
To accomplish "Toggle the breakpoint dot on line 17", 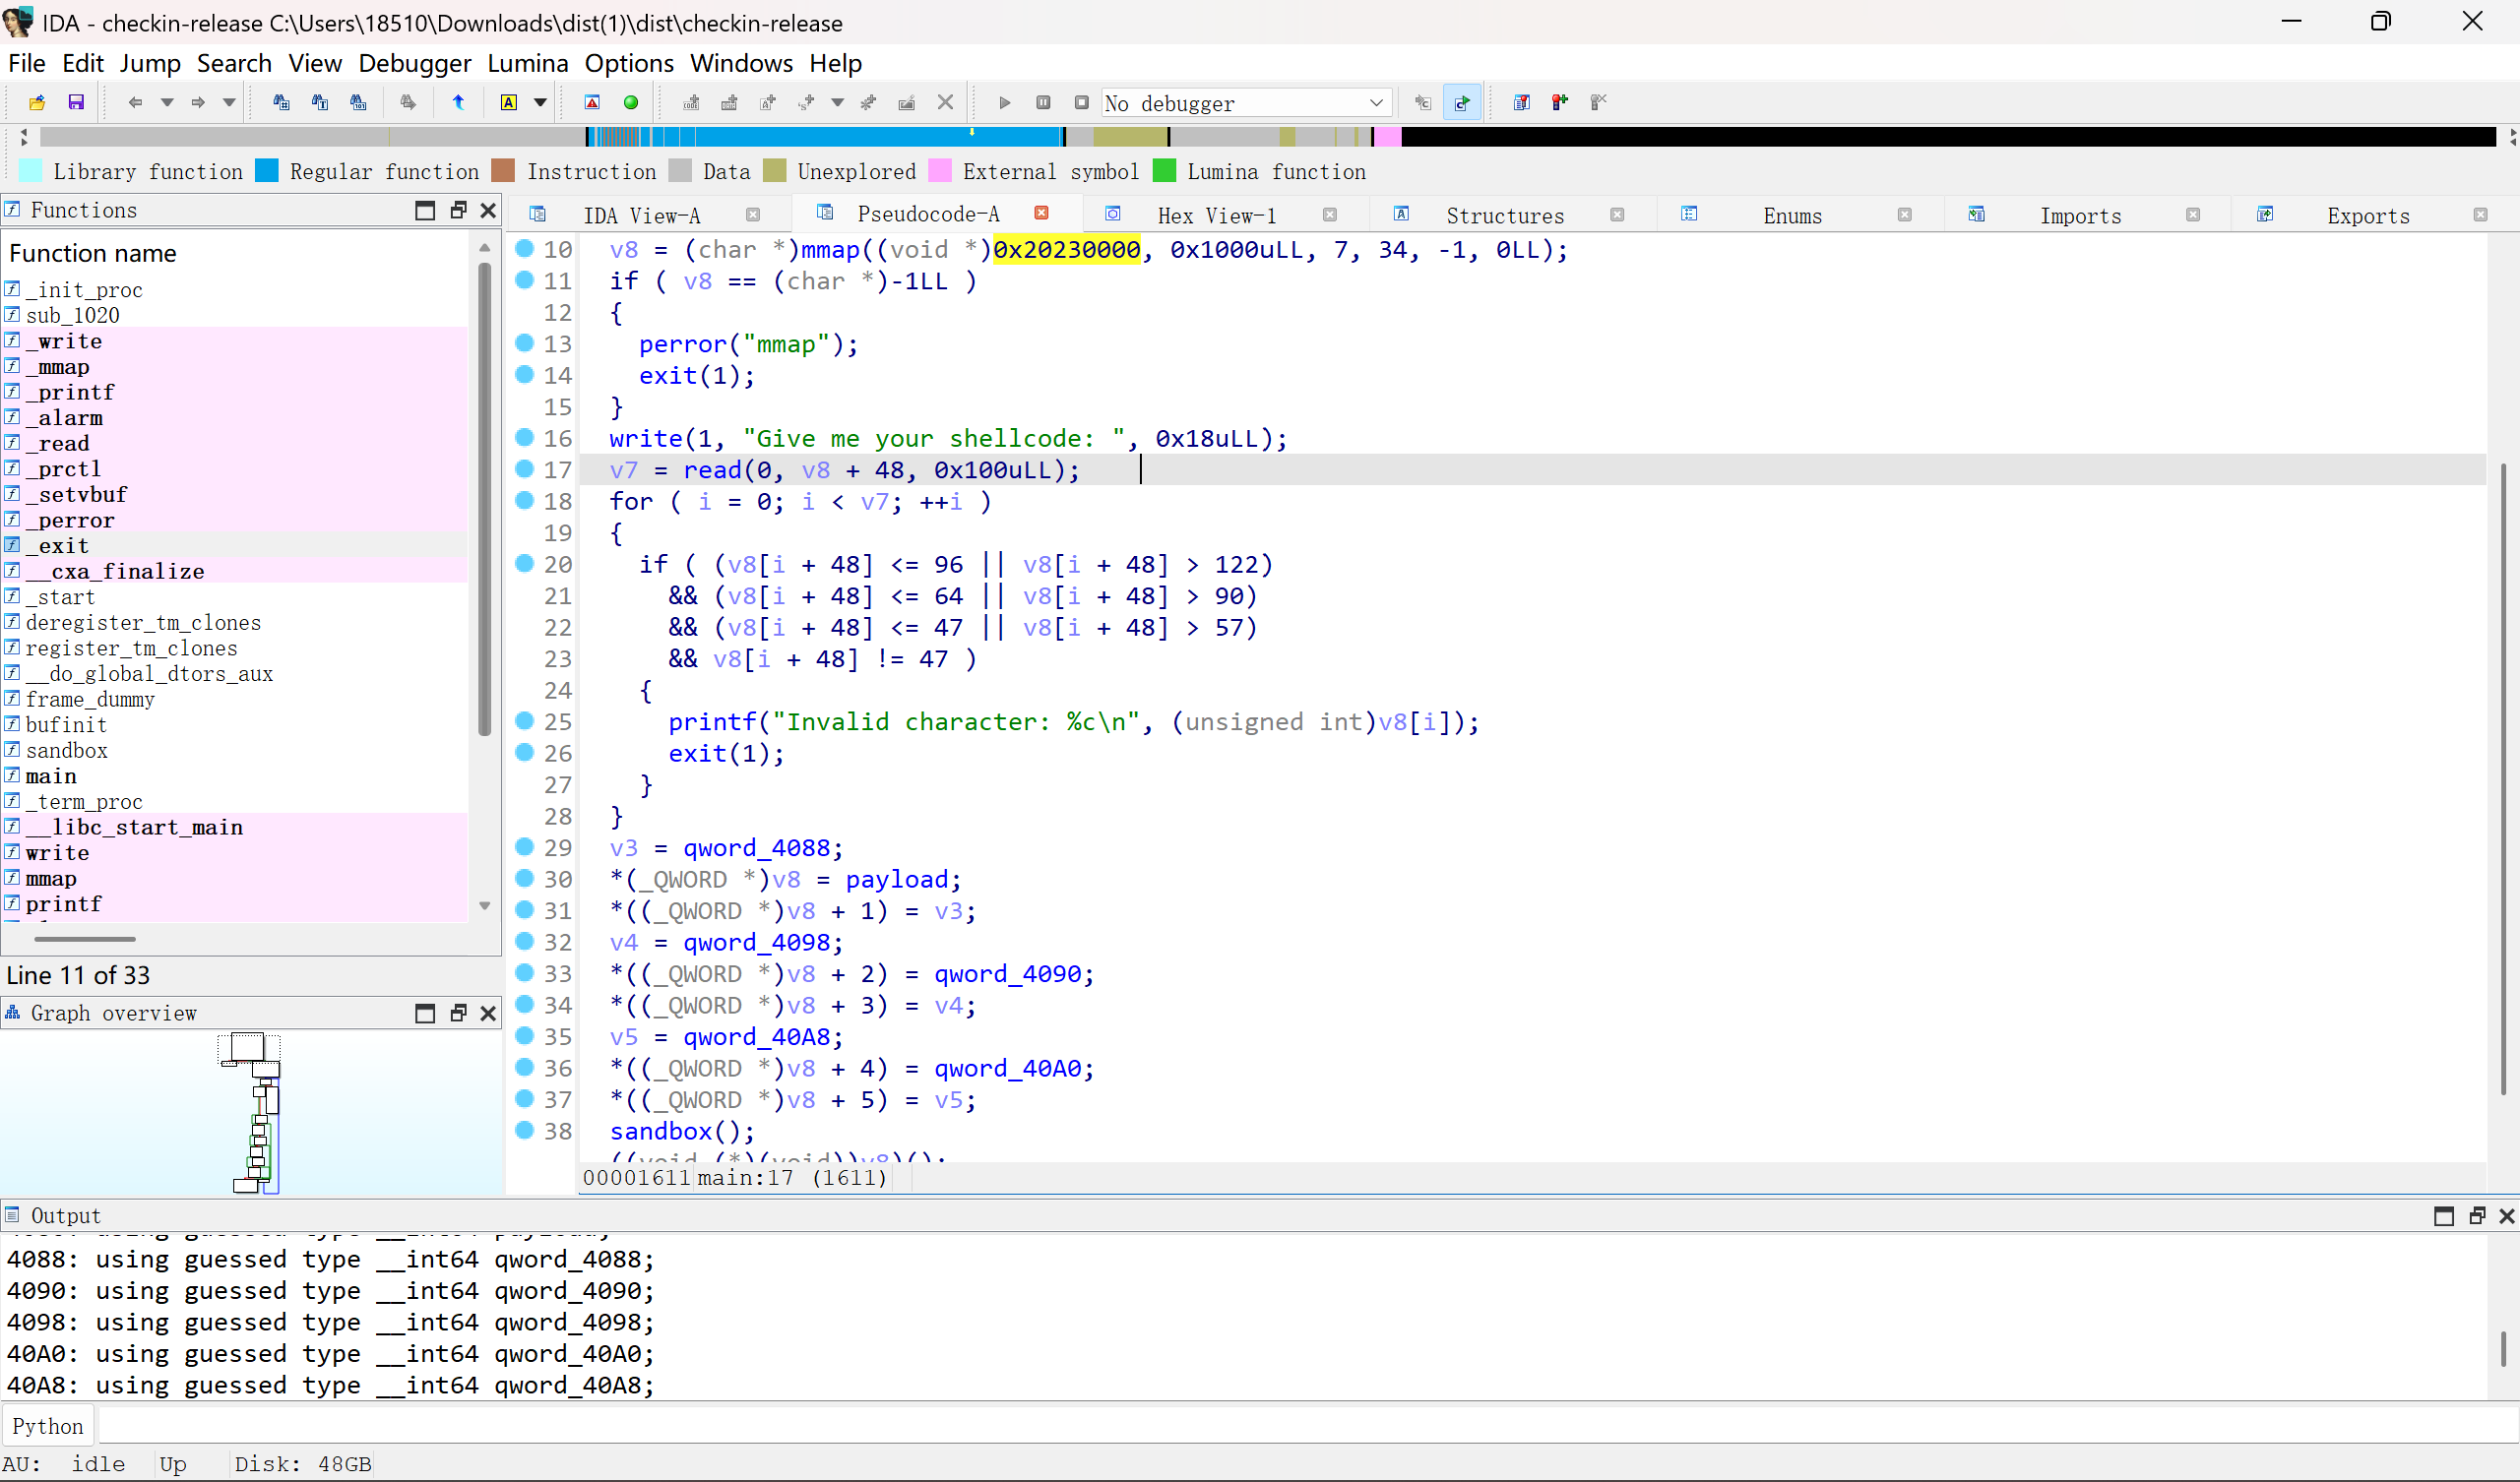I will click(x=524, y=468).
